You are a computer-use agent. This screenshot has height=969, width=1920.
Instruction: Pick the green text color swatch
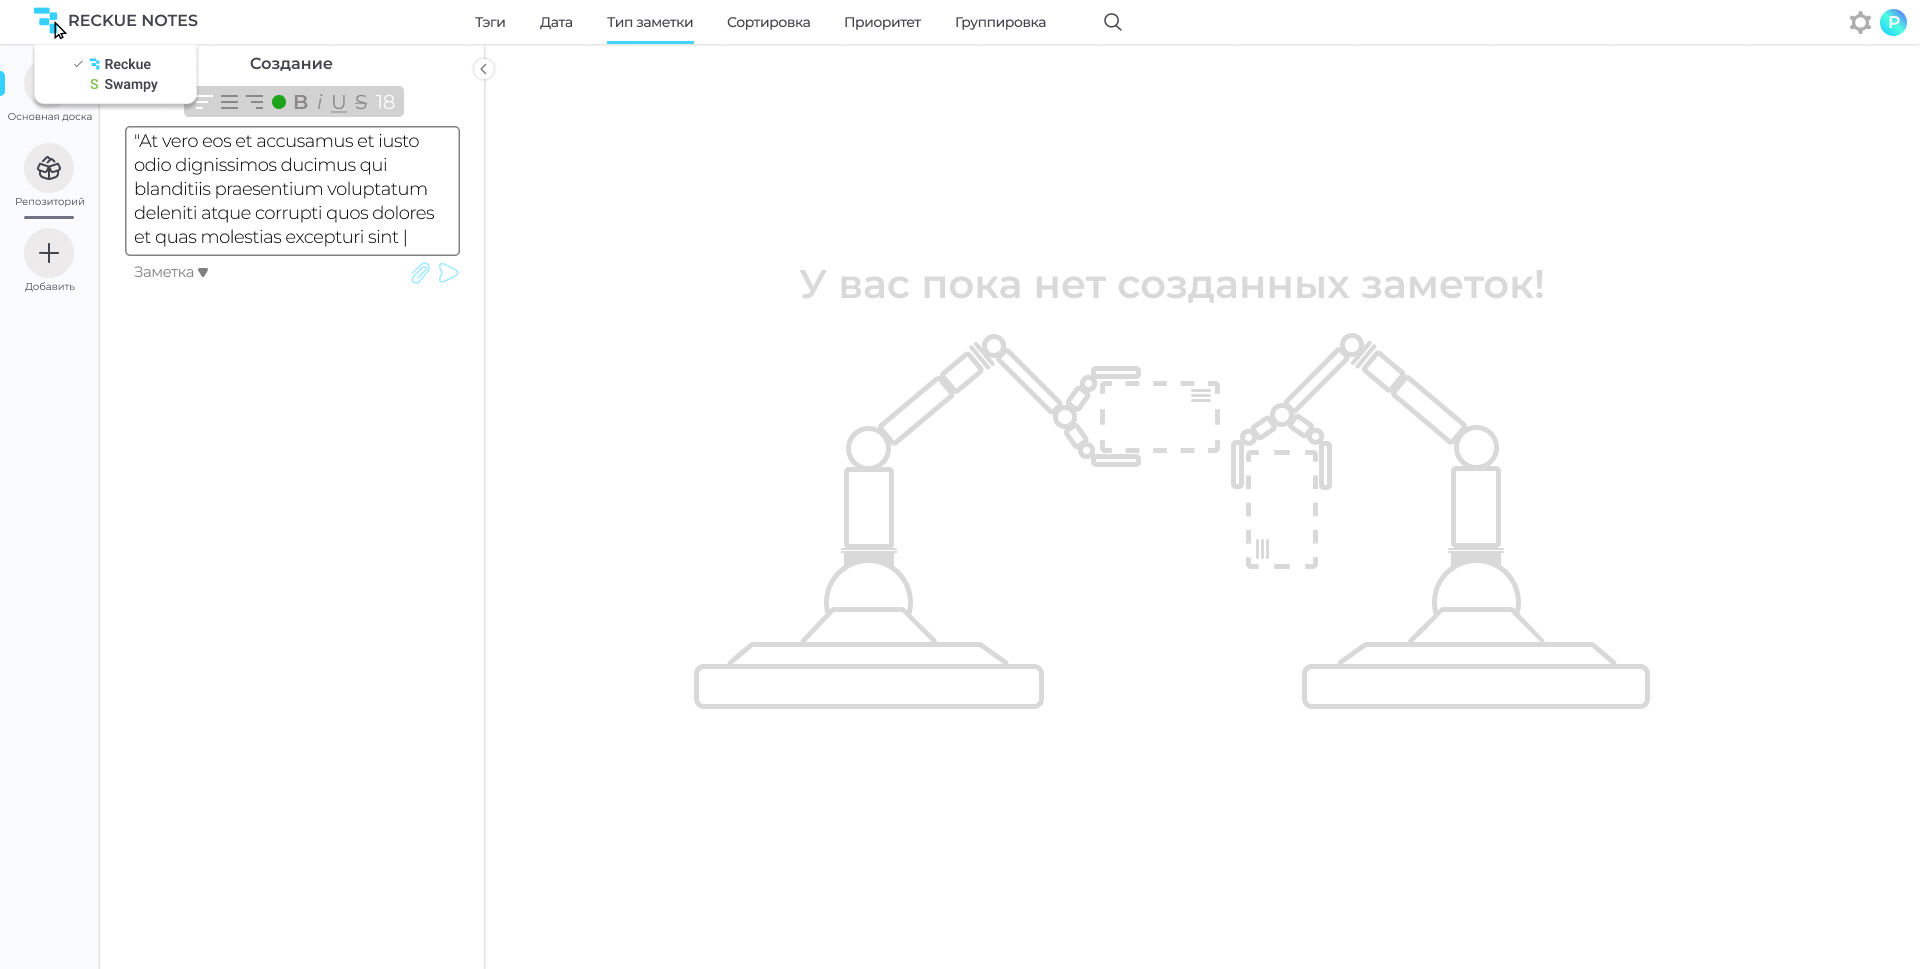(281, 101)
